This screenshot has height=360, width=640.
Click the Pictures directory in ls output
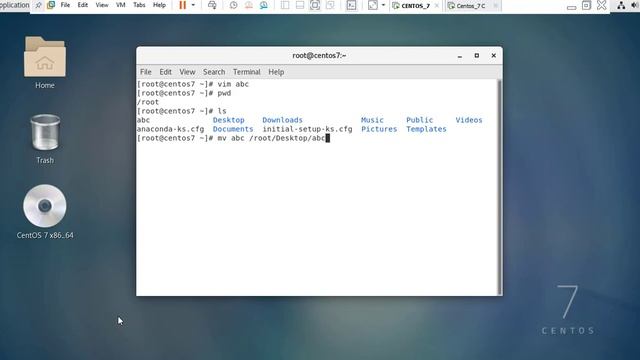379,129
